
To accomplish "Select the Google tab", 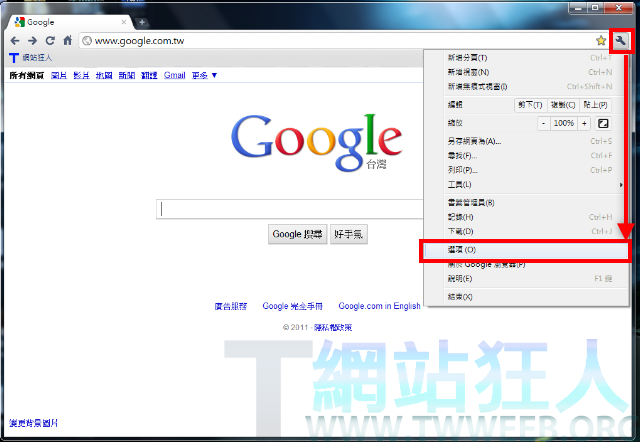I will (x=69, y=22).
